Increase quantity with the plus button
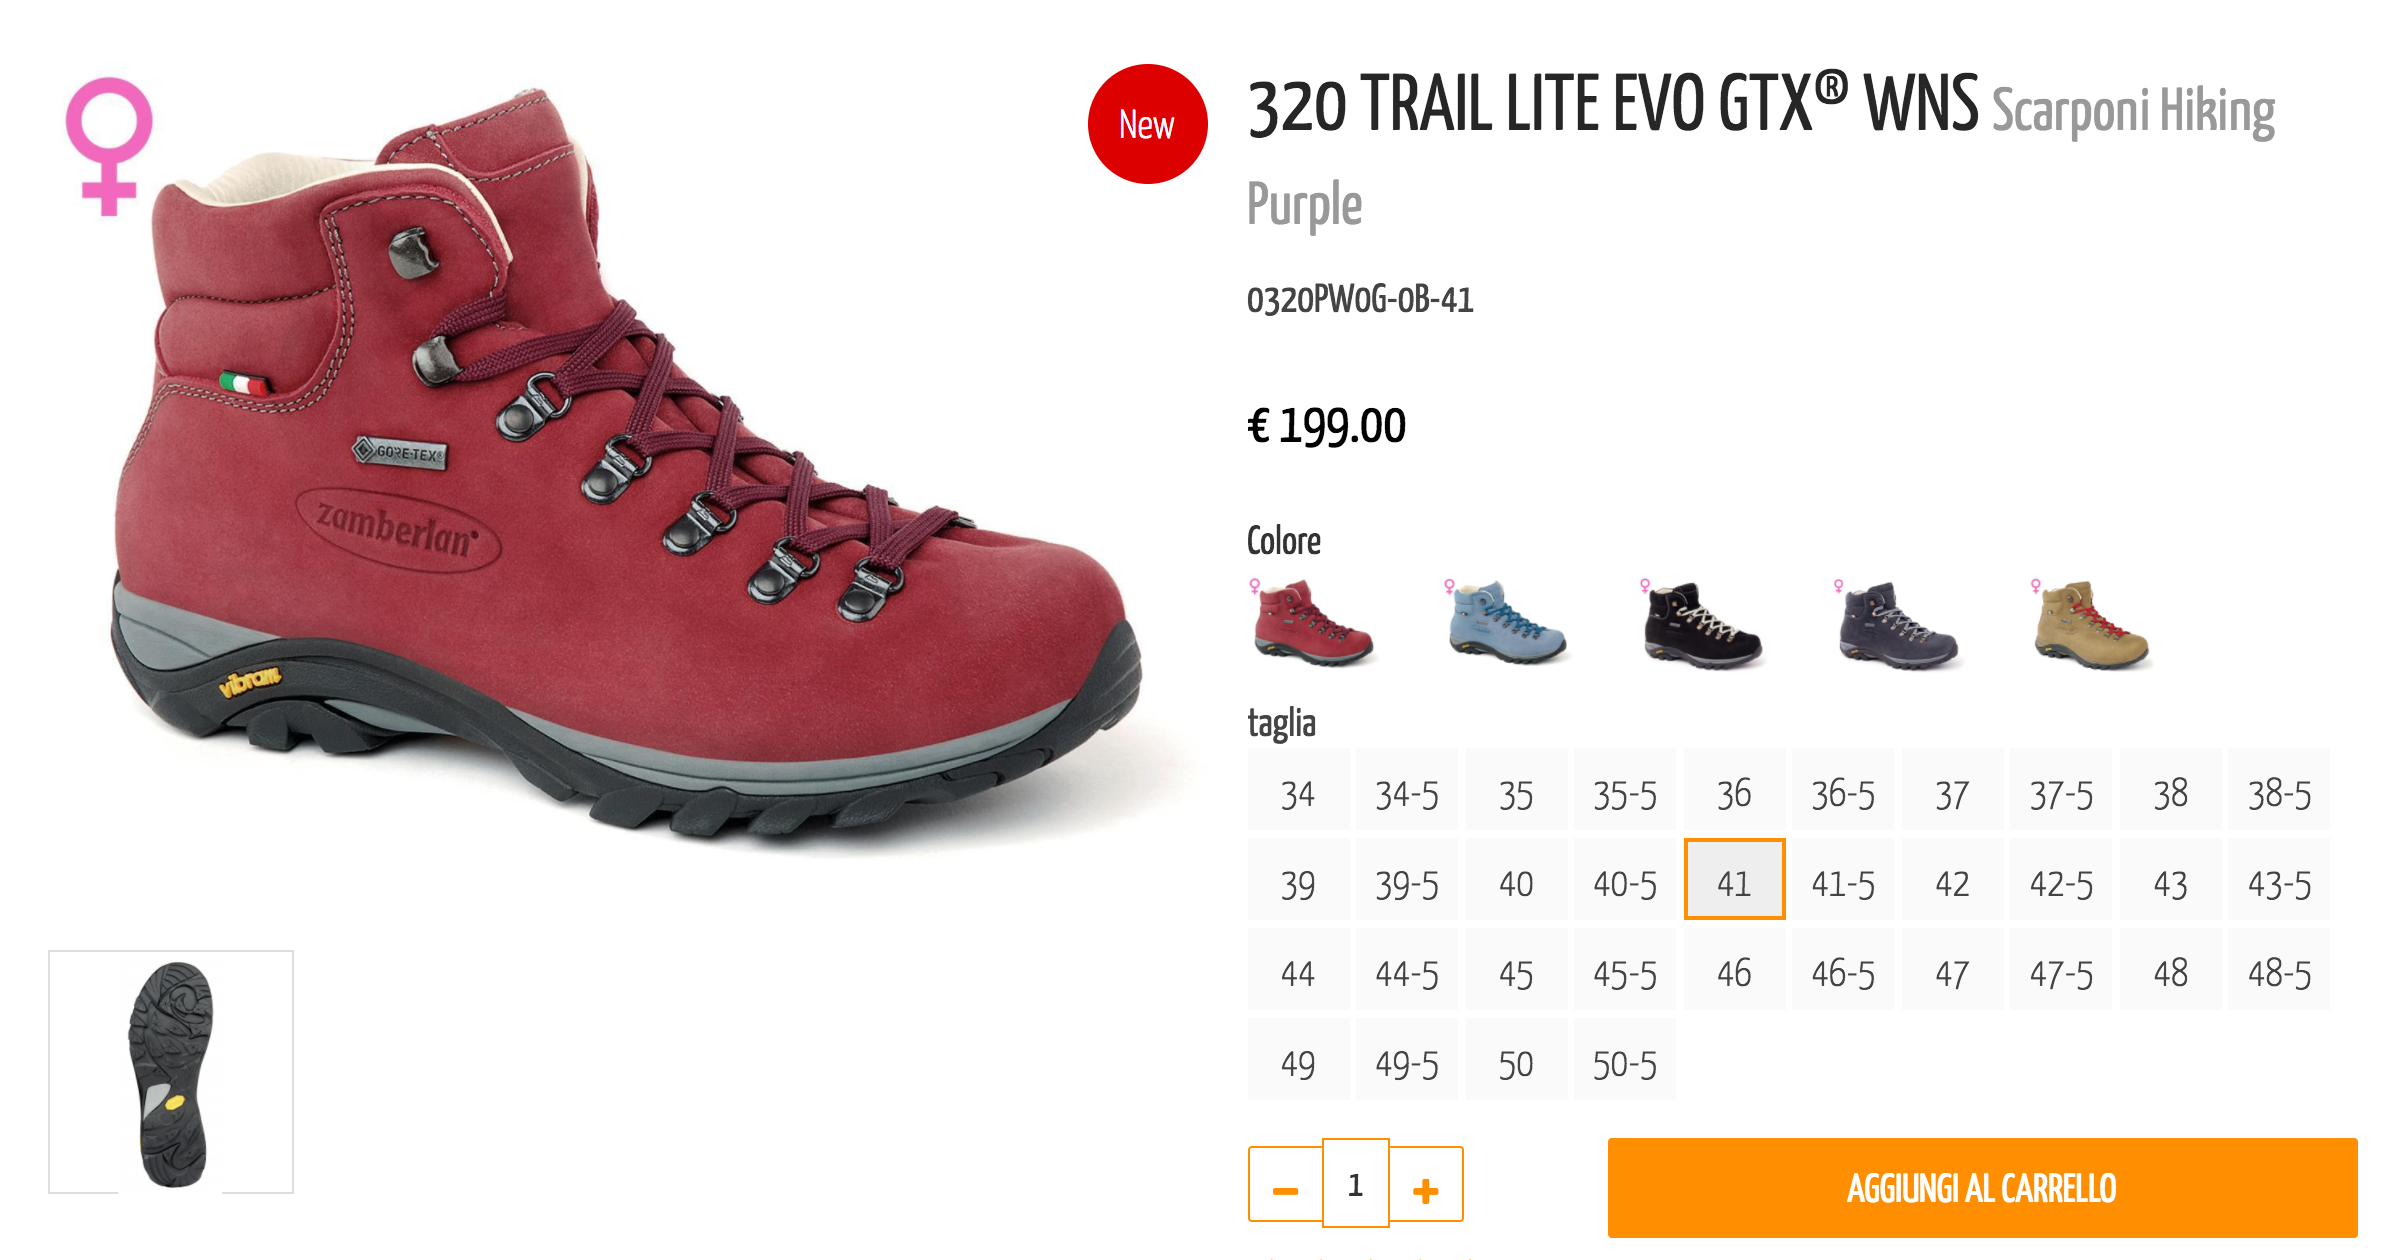Screen dimensions: 2408x1260 [x=1426, y=1185]
